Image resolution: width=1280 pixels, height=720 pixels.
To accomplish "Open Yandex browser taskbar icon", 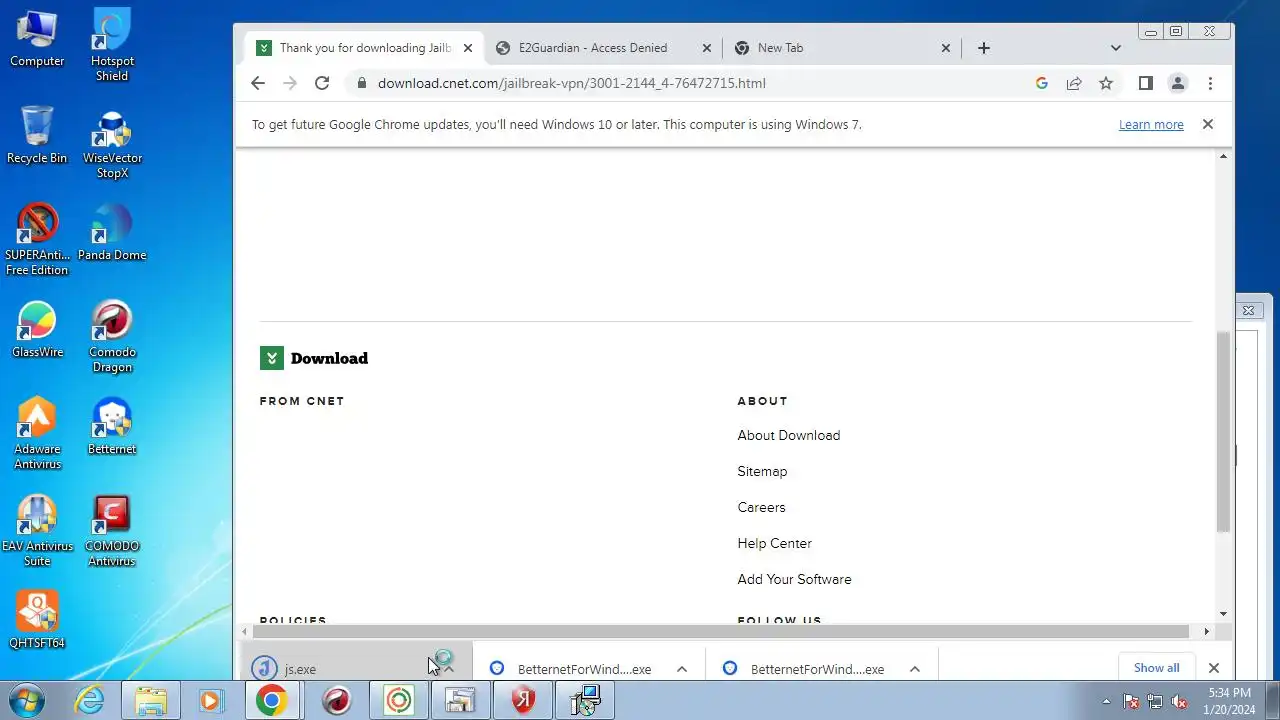I will (522, 701).
